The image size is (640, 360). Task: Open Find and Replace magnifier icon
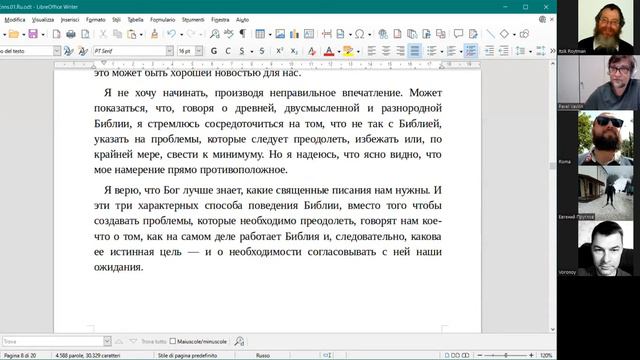point(215,34)
